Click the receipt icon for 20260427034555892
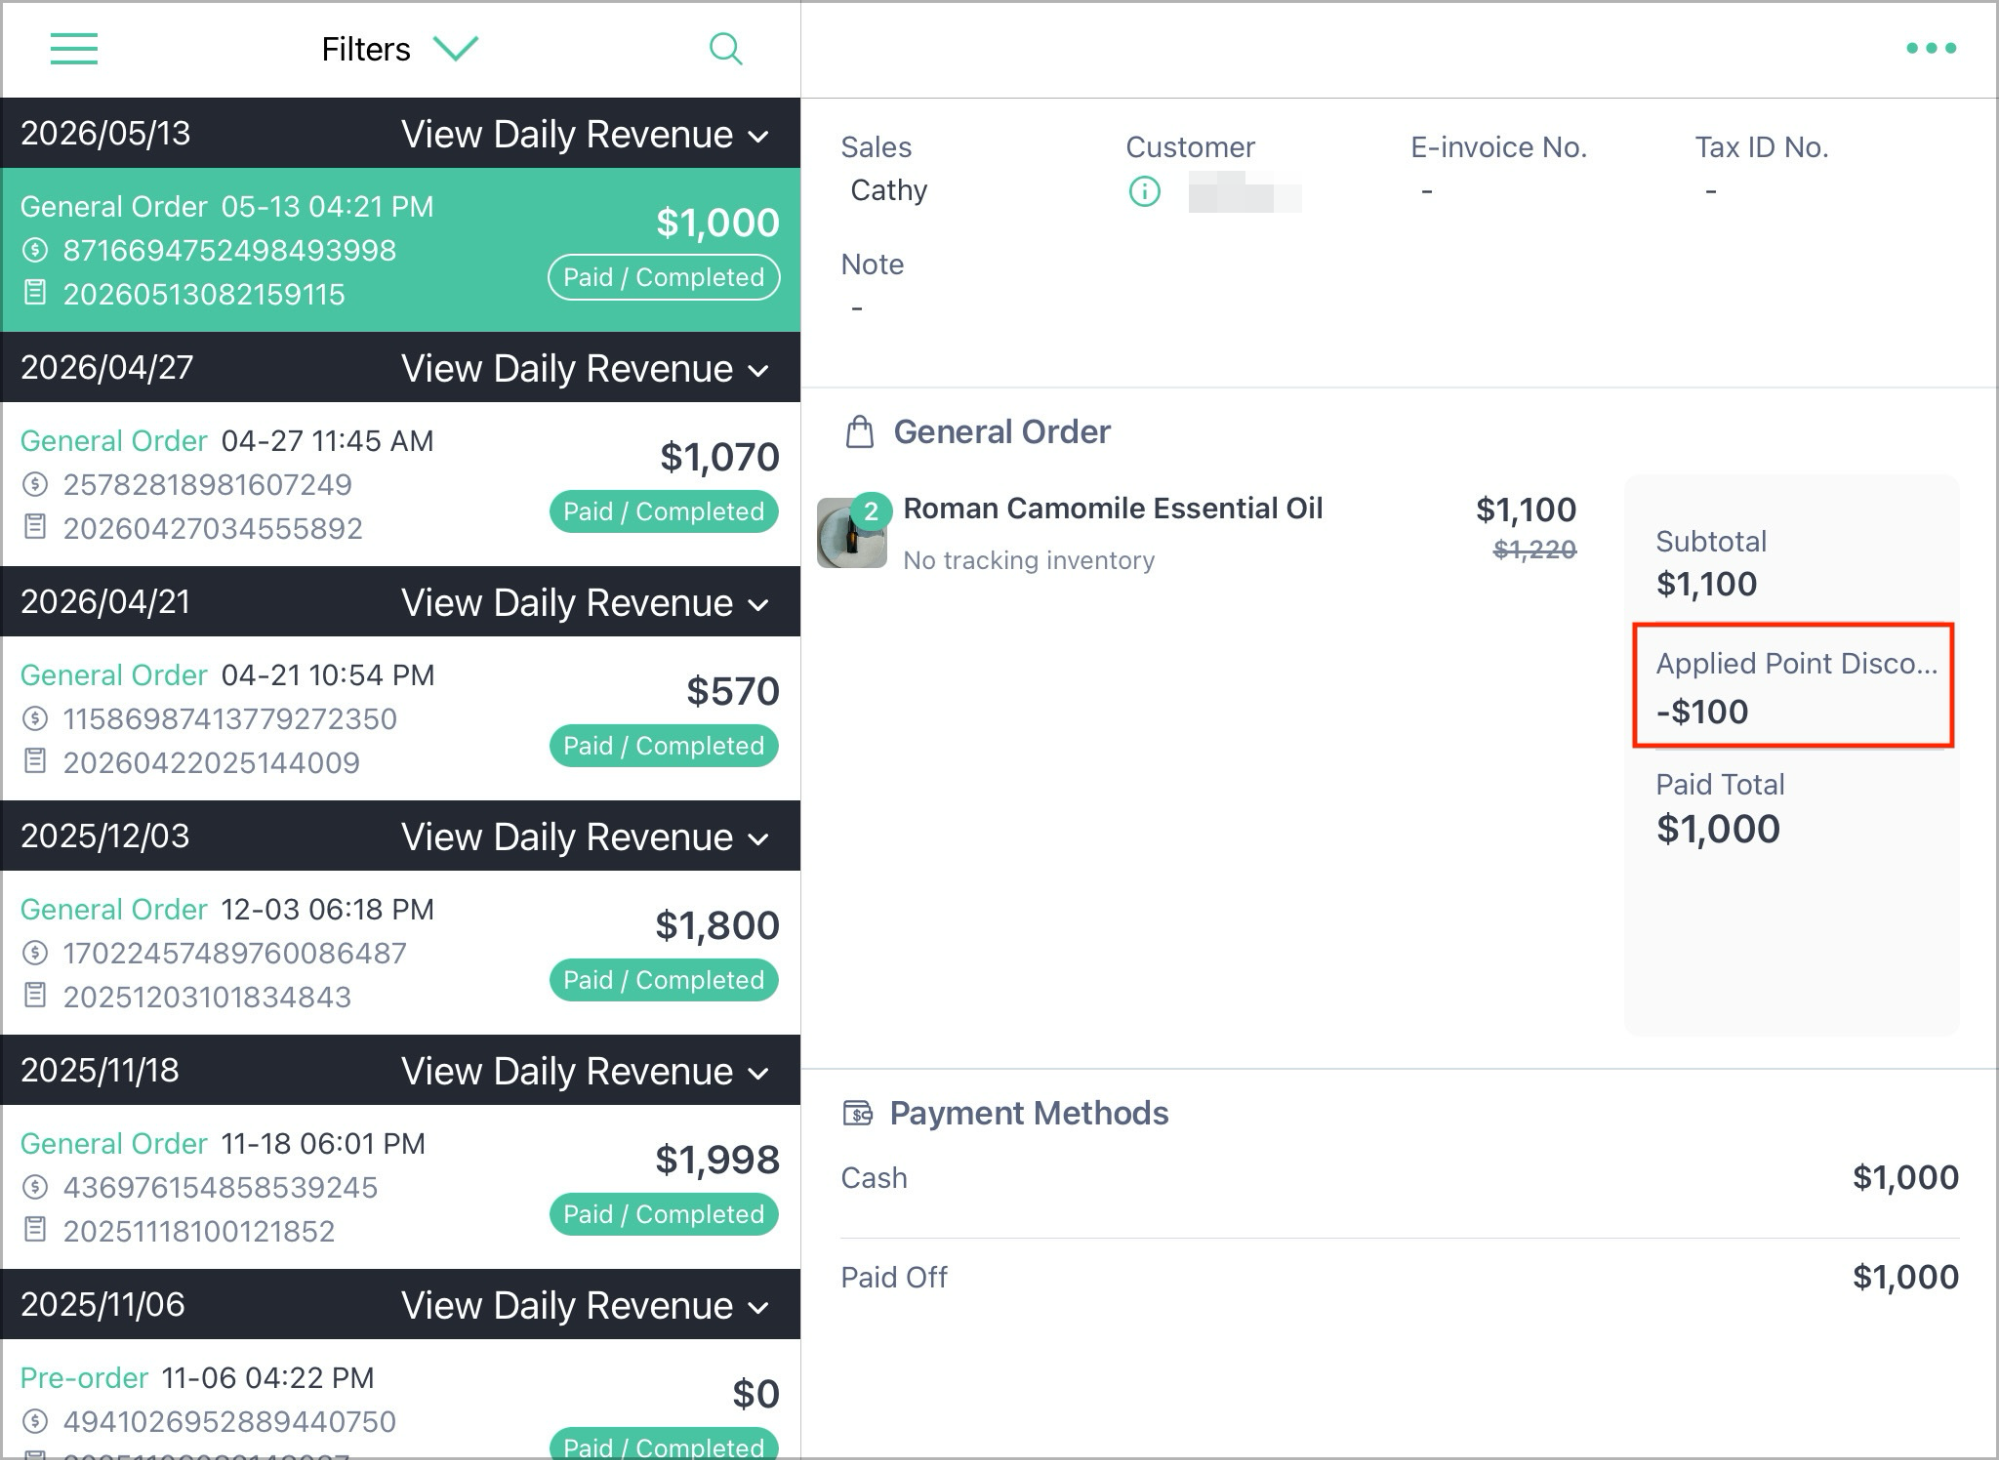Screen dimensions: 1999x1461 [35, 527]
